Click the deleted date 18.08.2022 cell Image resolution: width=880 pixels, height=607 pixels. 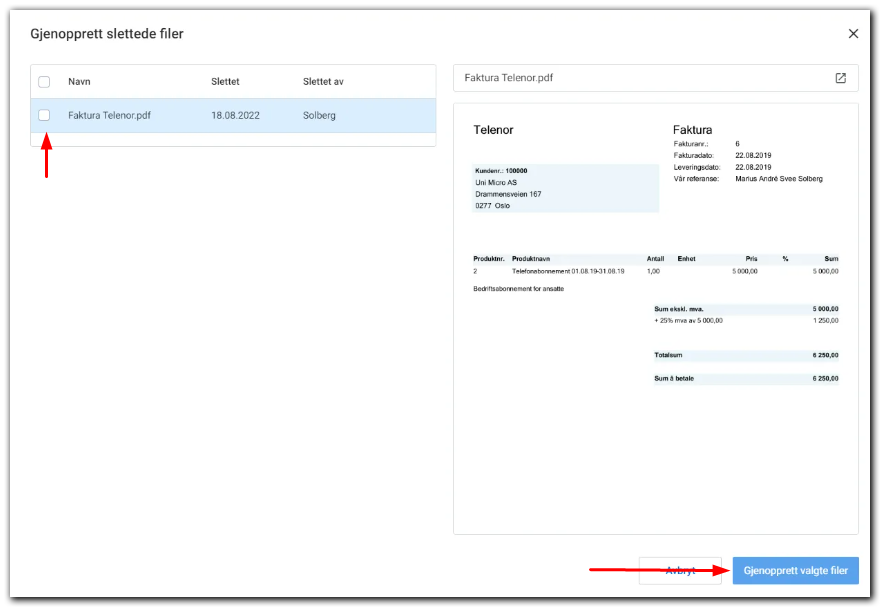click(x=235, y=116)
